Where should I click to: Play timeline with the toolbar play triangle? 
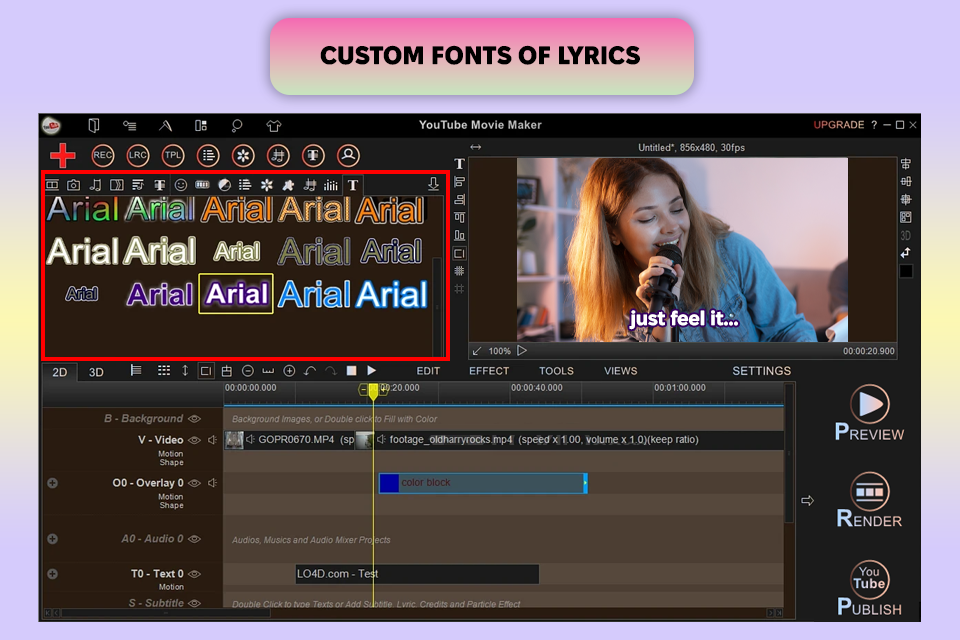click(371, 371)
